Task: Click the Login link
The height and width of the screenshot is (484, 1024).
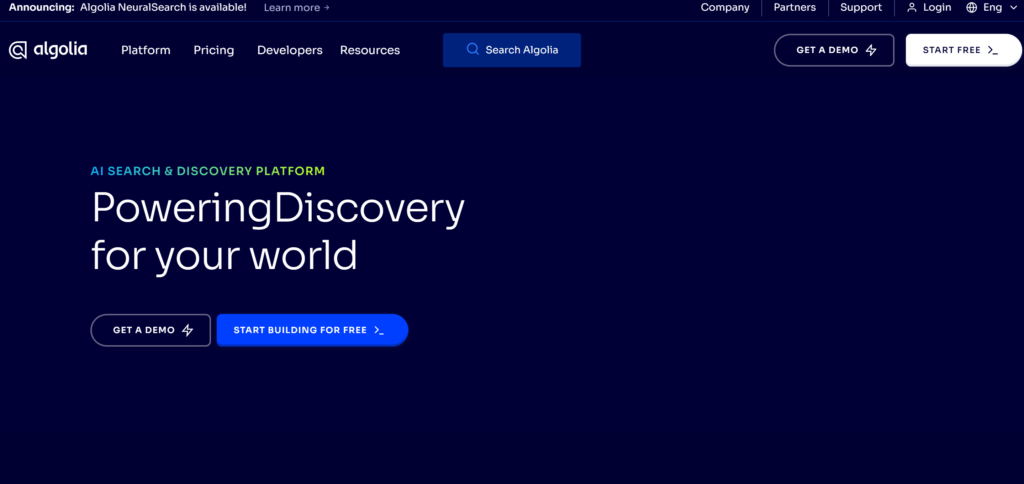Action: (x=937, y=8)
